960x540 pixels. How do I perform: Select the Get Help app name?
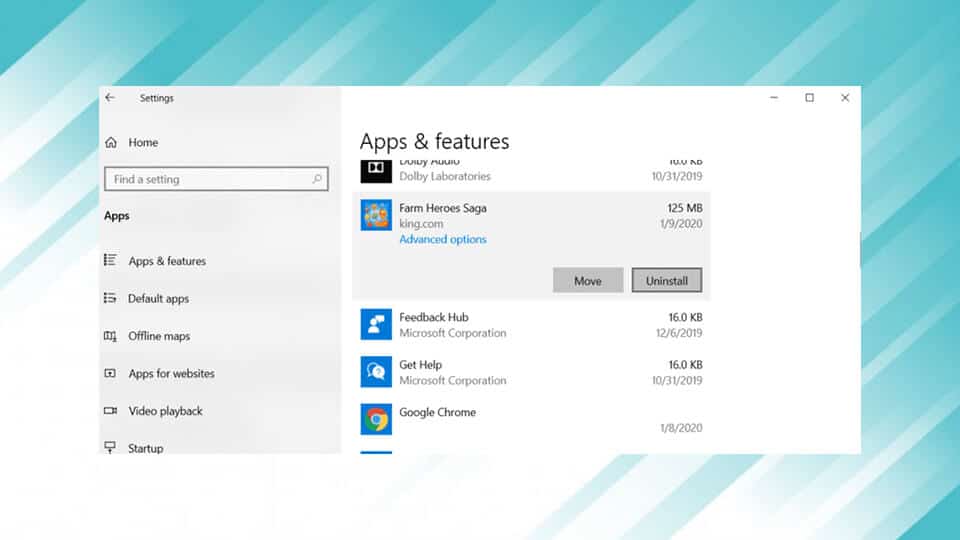(x=420, y=364)
